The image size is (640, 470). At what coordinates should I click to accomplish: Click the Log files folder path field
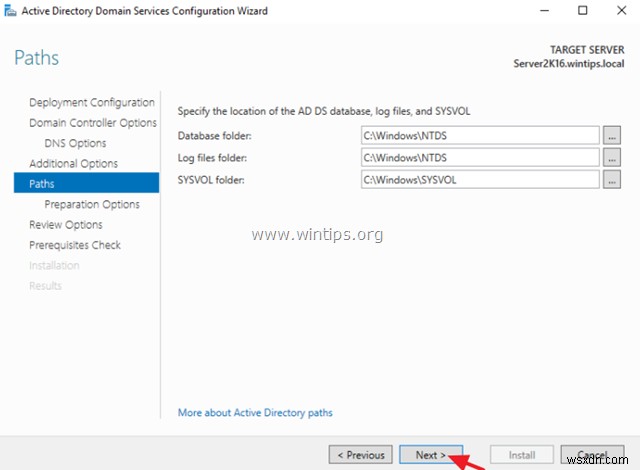pyautogui.click(x=480, y=157)
